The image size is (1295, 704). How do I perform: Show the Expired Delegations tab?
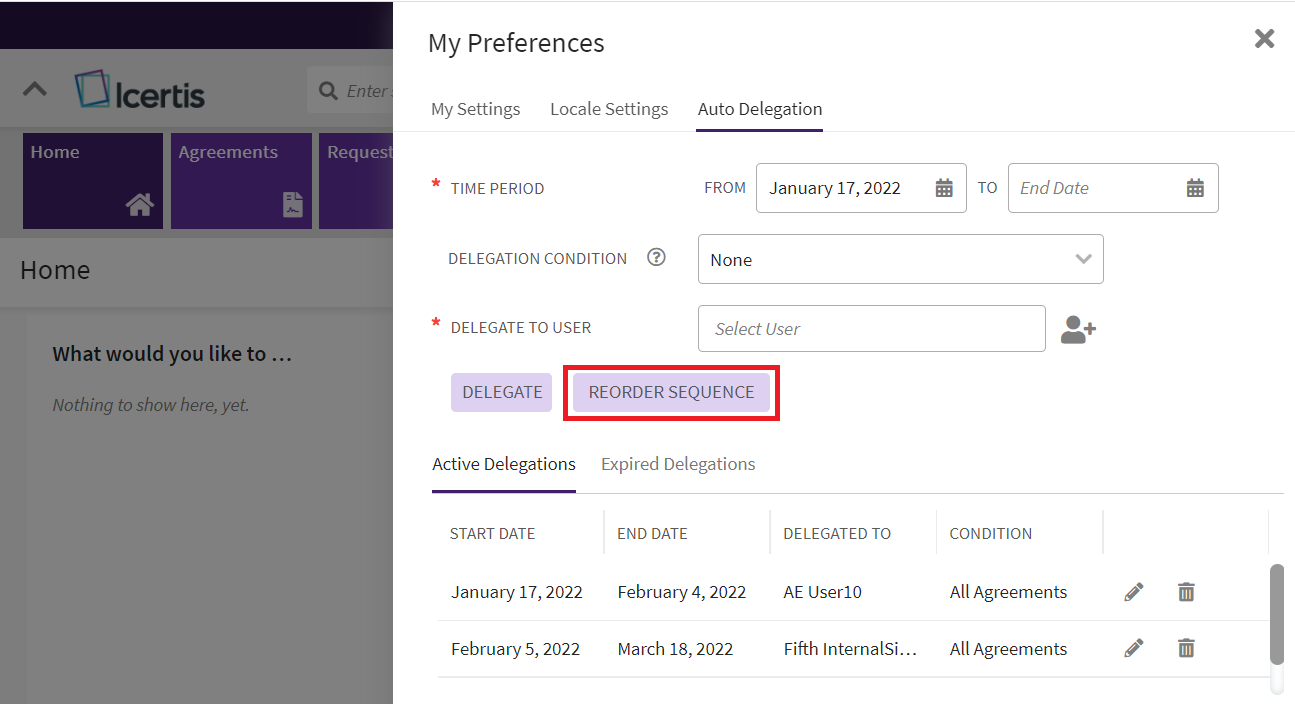coord(678,464)
